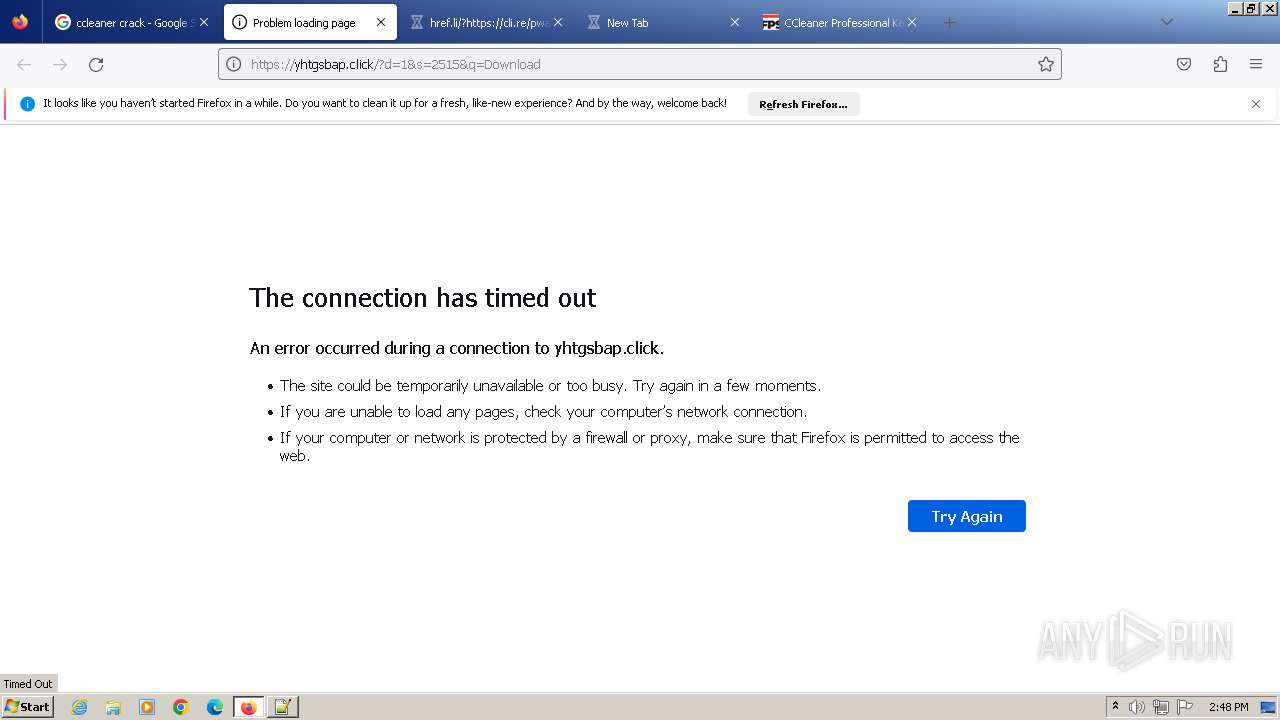Show site information icon in address bar
The width and height of the screenshot is (1280, 720).
pyautogui.click(x=234, y=64)
